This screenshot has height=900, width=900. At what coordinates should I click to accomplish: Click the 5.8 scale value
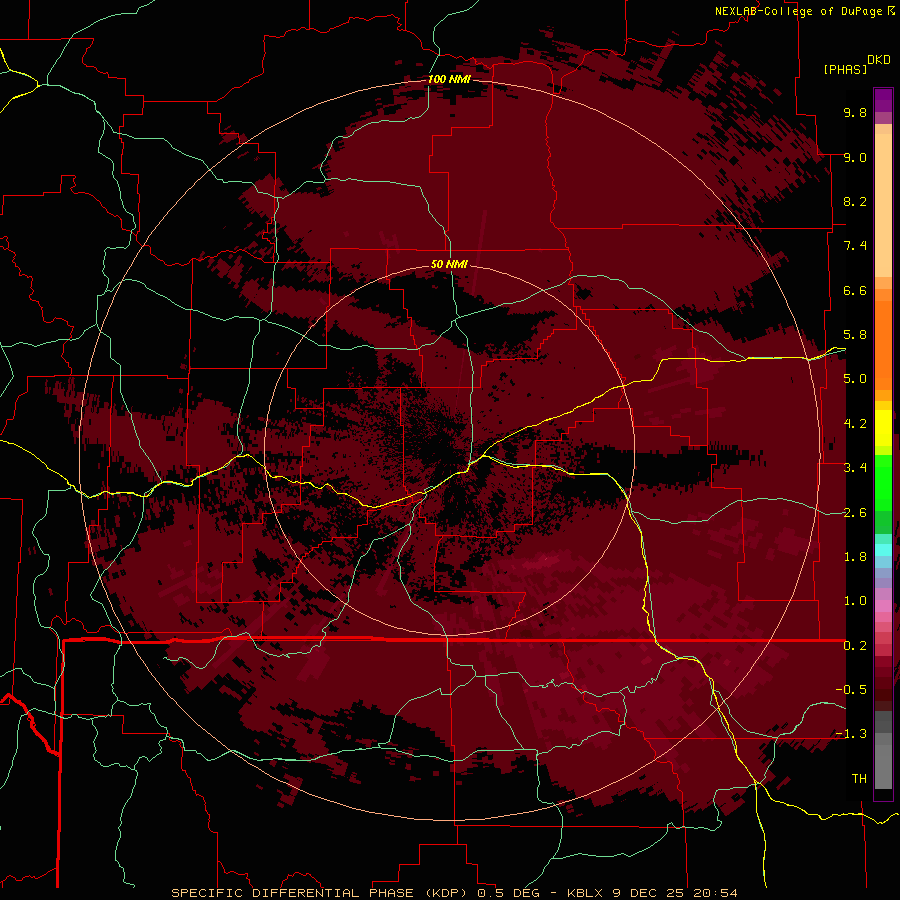tap(855, 335)
